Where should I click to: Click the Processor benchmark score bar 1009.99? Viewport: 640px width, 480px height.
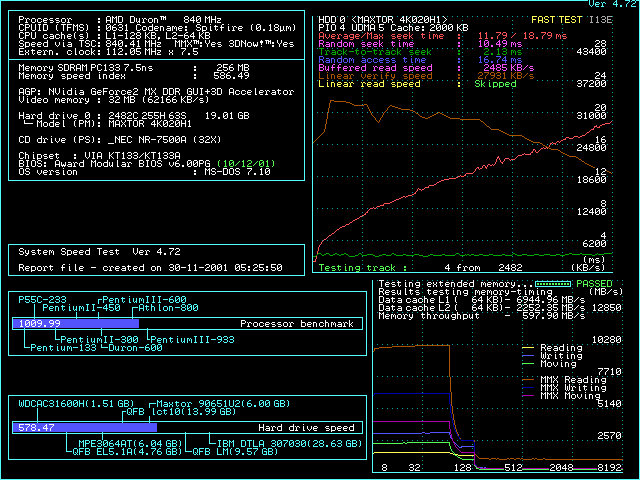coord(76,324)
